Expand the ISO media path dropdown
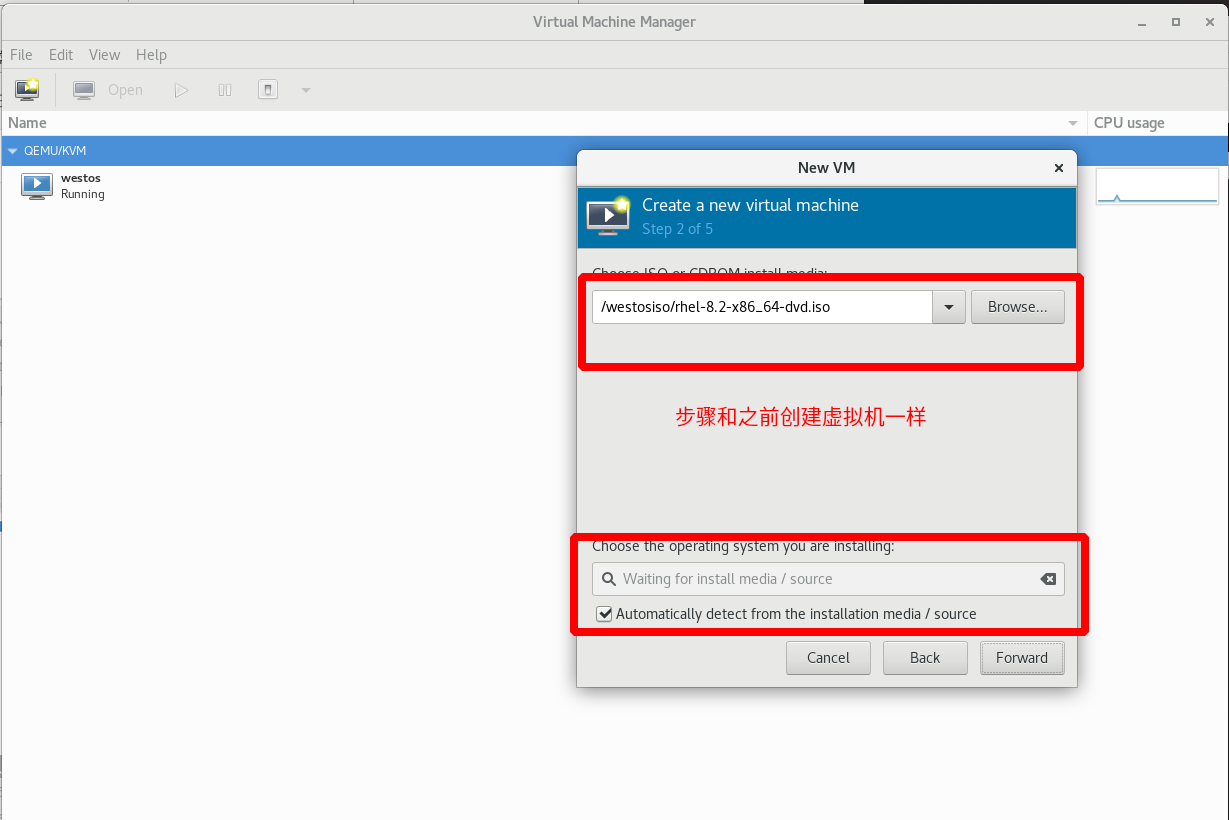 pos(948,307)
